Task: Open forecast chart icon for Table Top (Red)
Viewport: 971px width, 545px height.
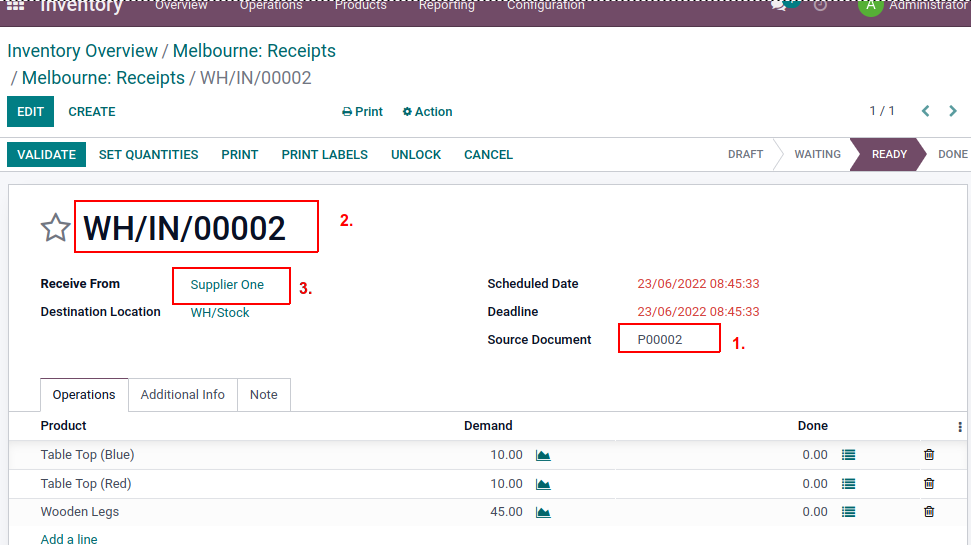Action: [x=543, y=484]
